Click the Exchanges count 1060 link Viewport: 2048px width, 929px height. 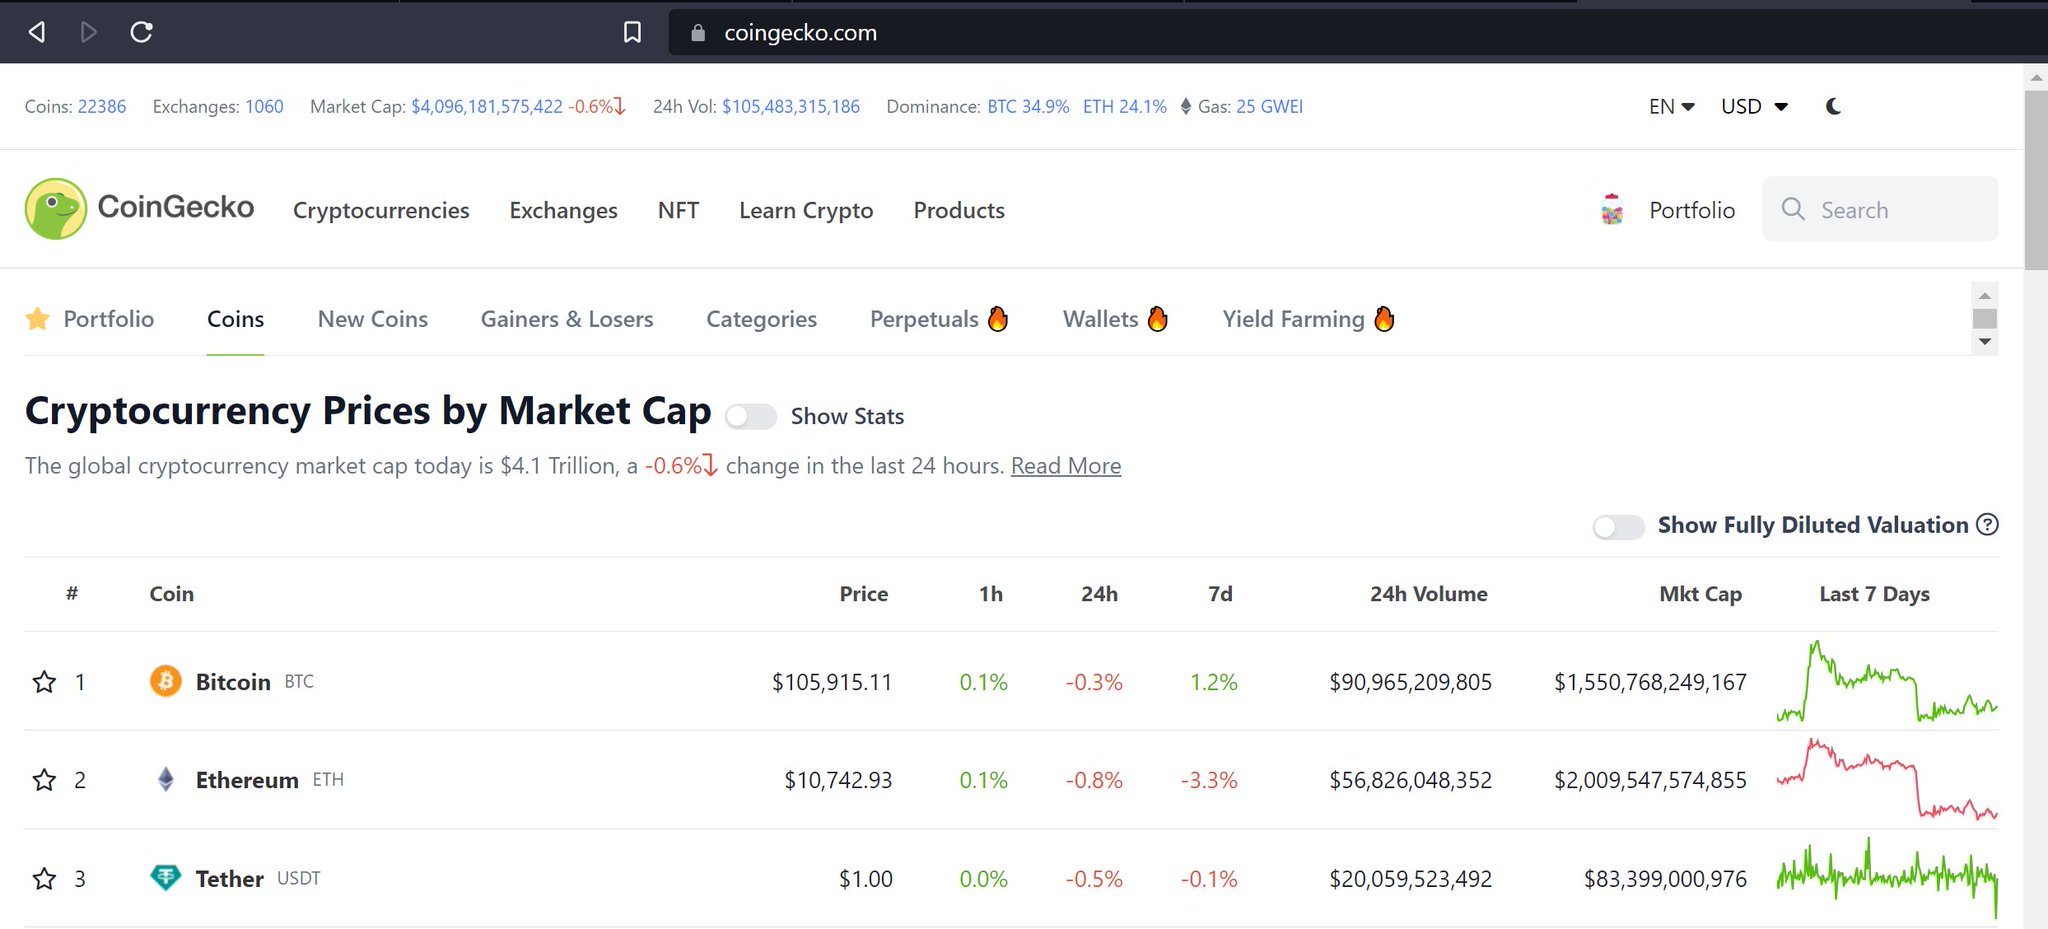coord(264,106)
